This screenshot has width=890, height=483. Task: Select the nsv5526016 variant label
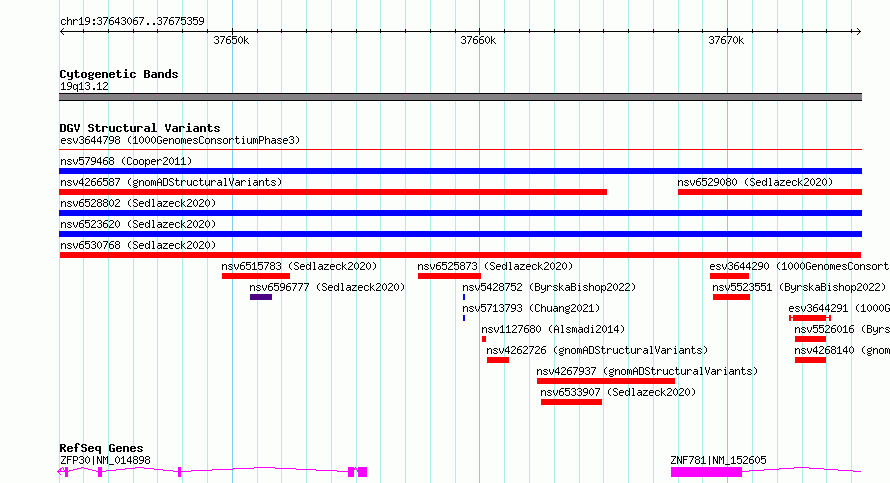click(x=842, y=329)
